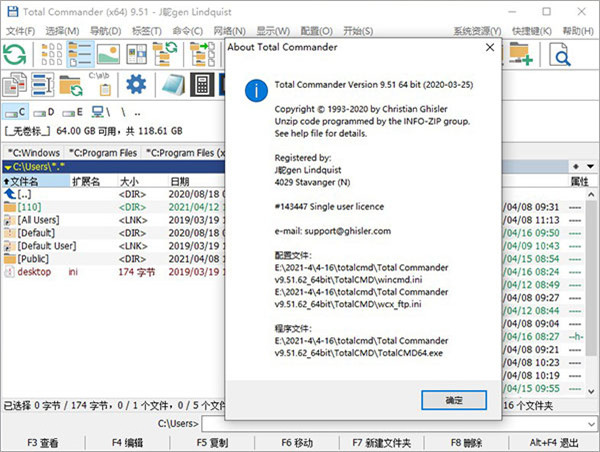Click the blue info icon in About dialog
600x452 pixels.
(256, 91)
